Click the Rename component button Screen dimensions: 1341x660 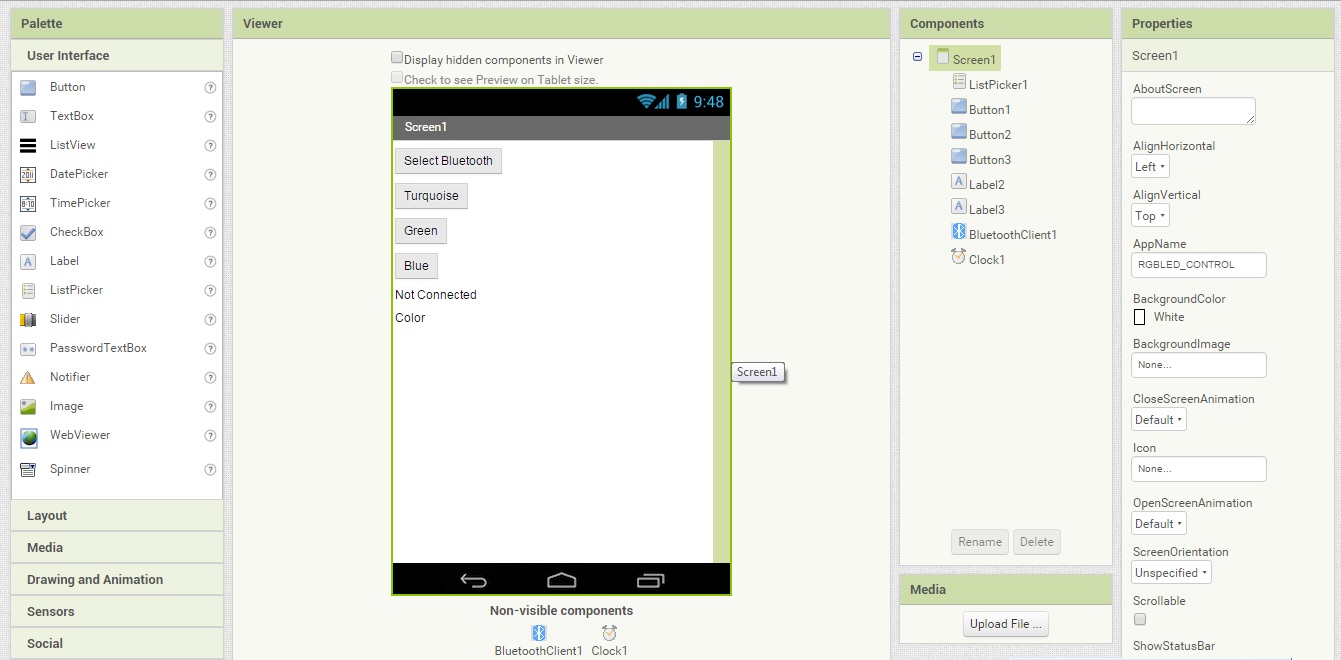pyautogui.click(x=980, y=542)
